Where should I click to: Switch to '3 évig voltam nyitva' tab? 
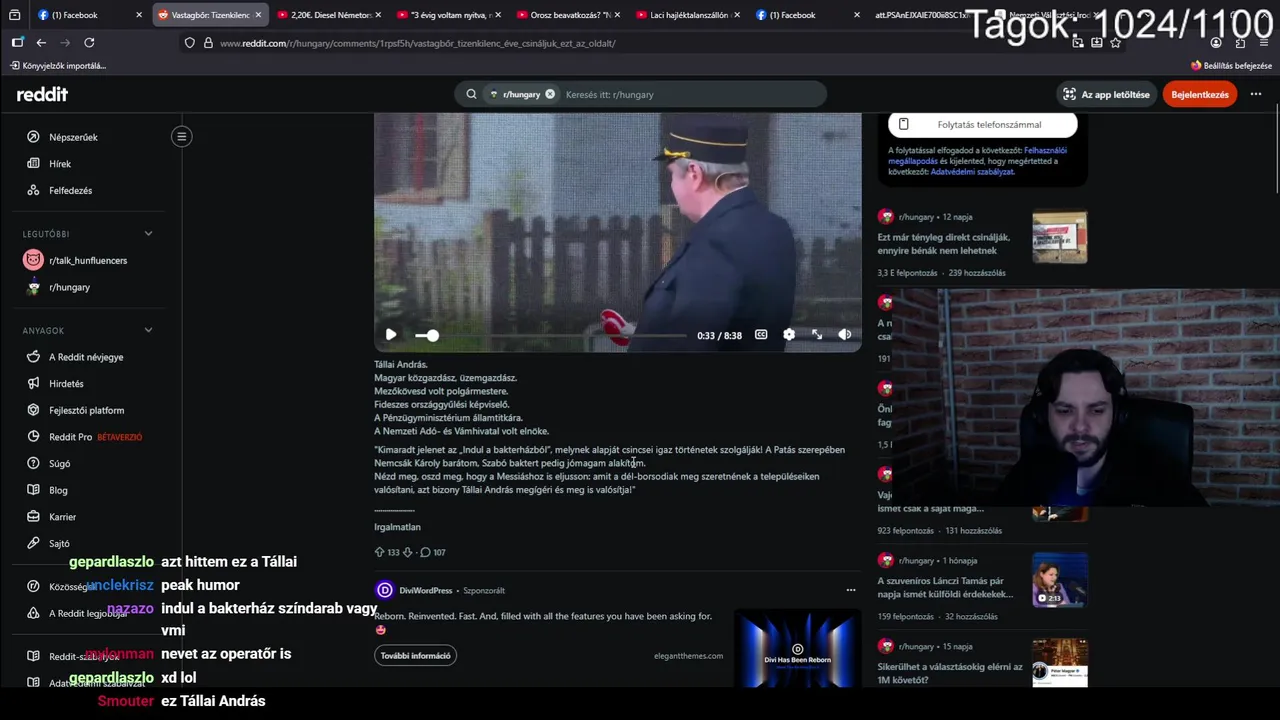(449, 15)
